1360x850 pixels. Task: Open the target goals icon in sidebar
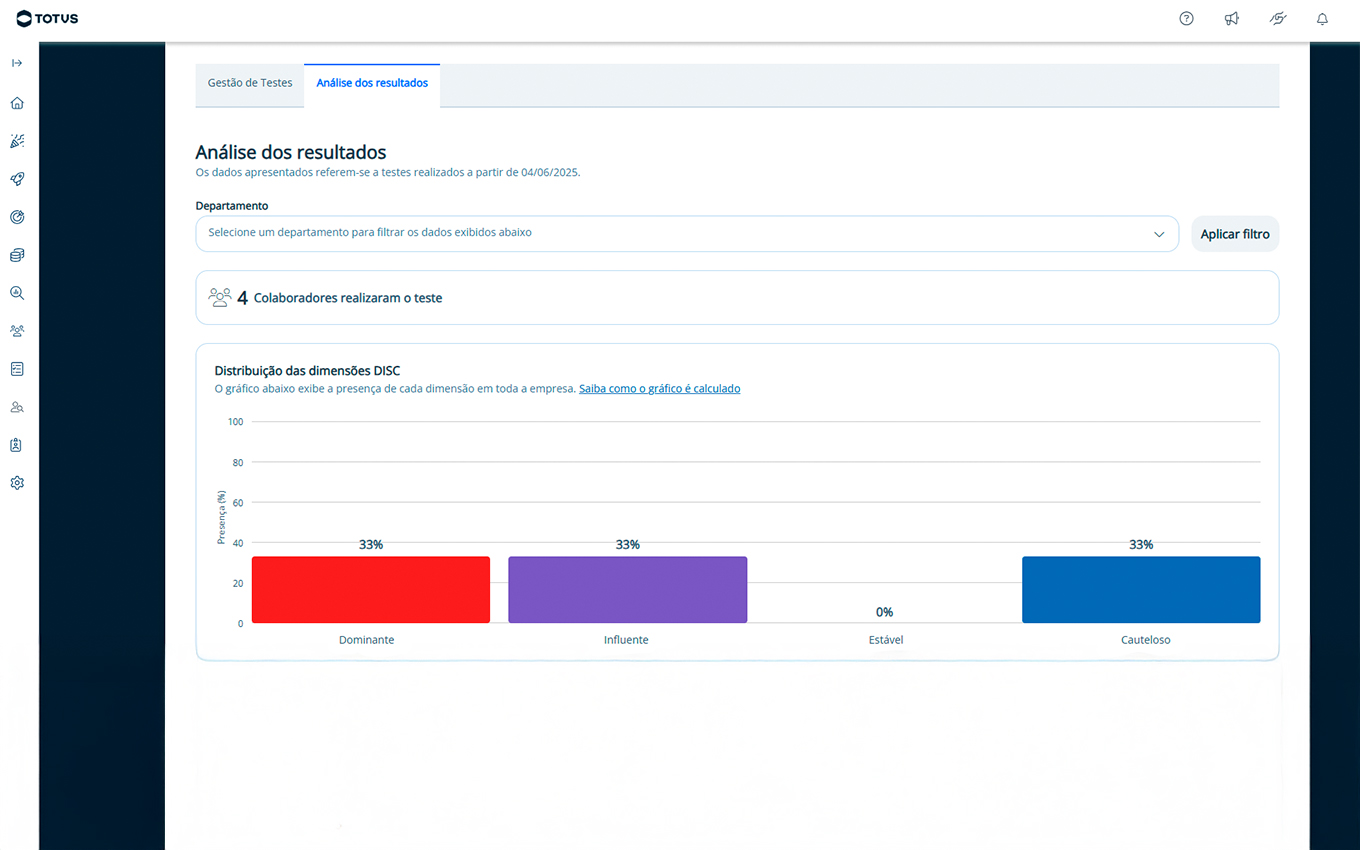(17, 217)
